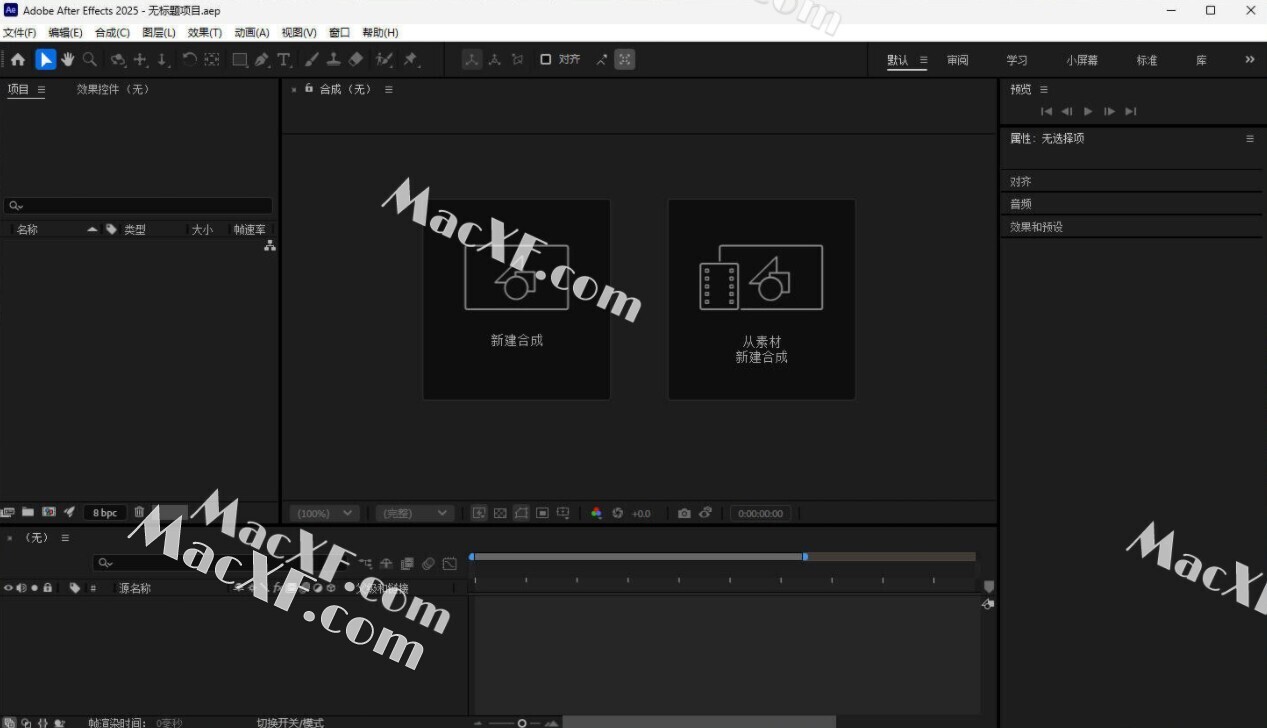Select the Orbit camera tool

click(118, 60)
